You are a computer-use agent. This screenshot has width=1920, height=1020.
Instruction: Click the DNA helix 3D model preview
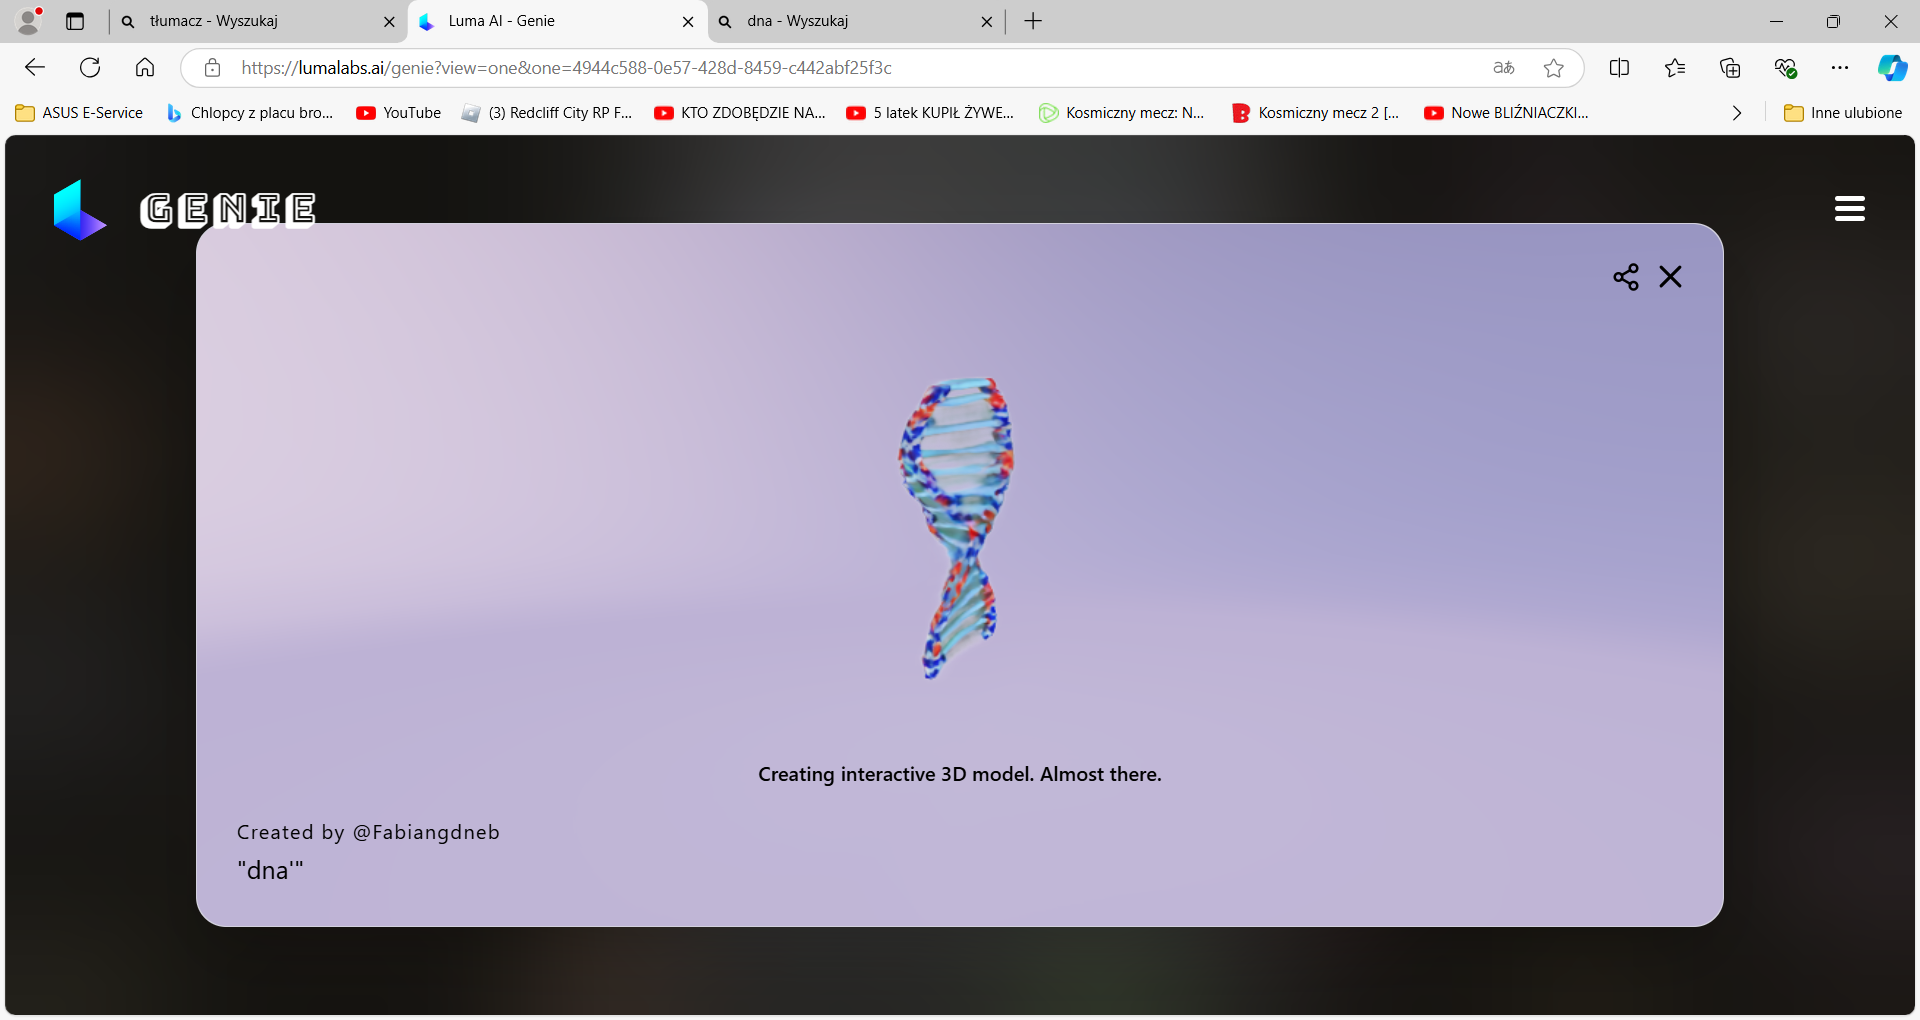coord(957,527)
